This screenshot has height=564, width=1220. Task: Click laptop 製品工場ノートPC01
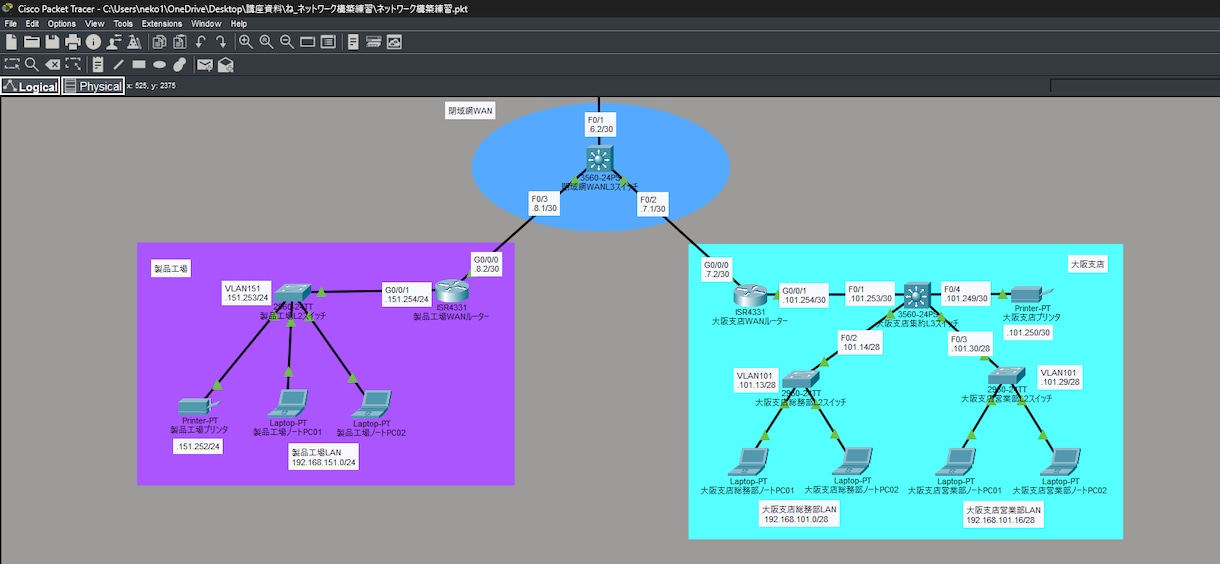click(287, 404)
